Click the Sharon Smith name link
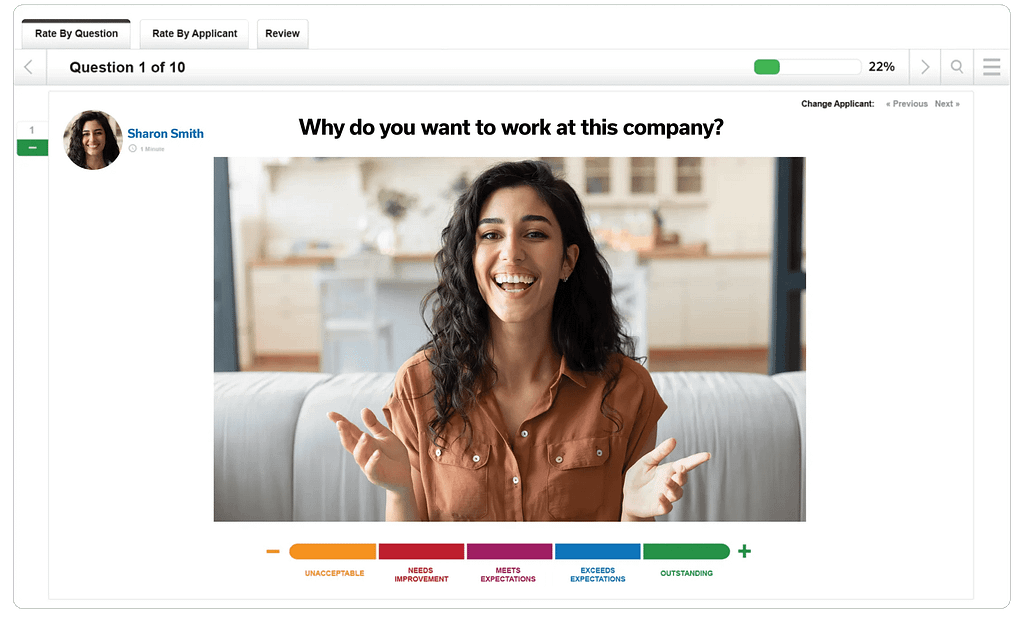The height and width of the screenshot is (621, 1024). (x=165, y=133)
